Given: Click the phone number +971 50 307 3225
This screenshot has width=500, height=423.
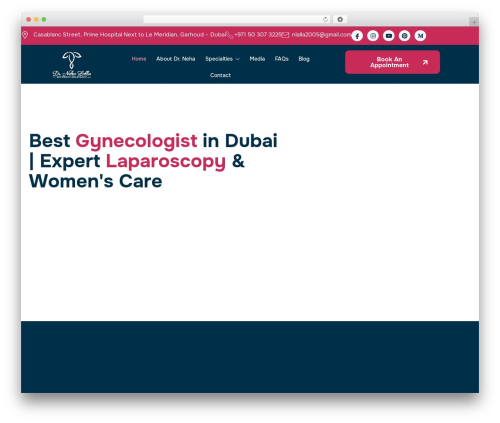Looking at the screenshot, I should pos(258,35).
